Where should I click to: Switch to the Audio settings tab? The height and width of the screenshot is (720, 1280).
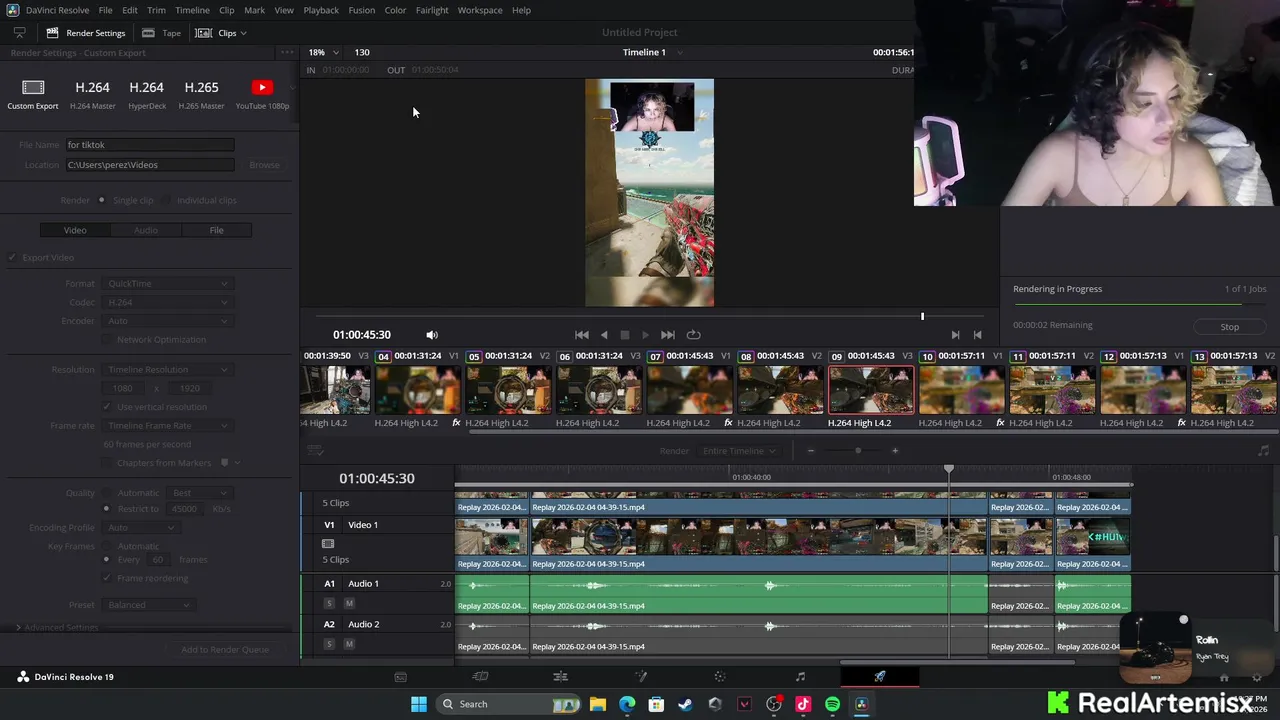pos(146,230)
